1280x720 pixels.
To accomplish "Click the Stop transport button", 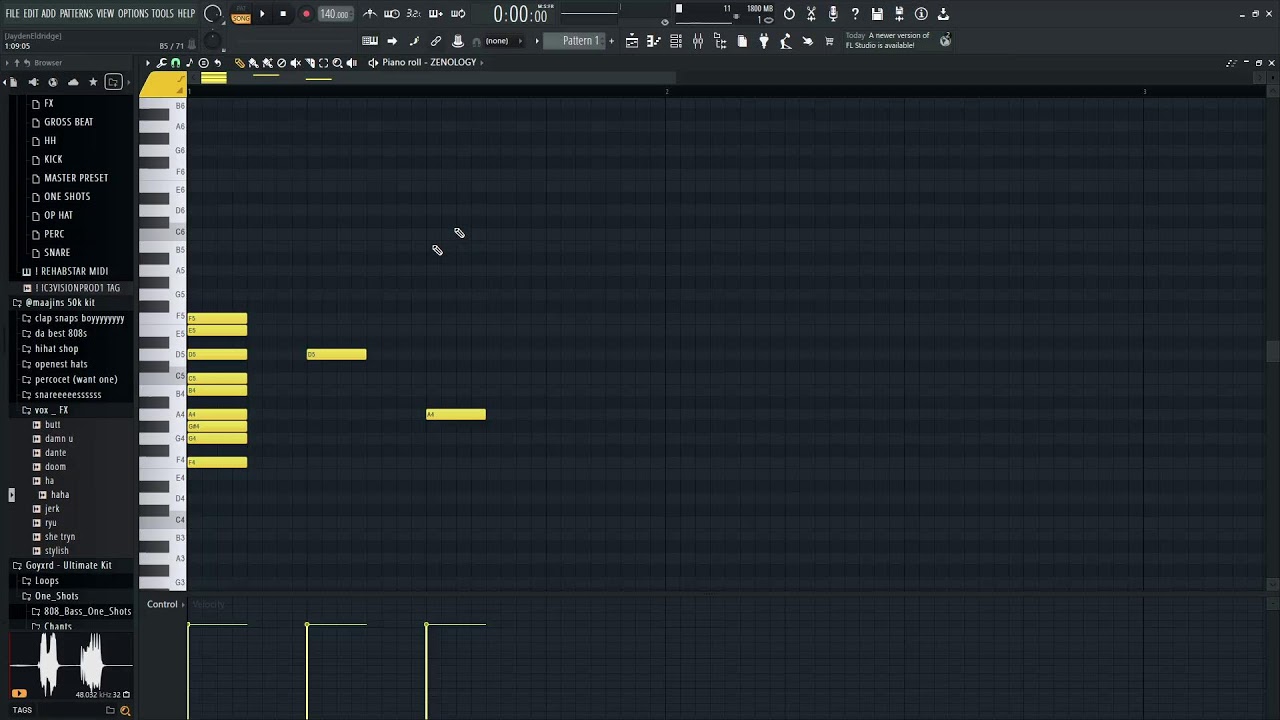I will pyautogui.click(x=283, y=14).
